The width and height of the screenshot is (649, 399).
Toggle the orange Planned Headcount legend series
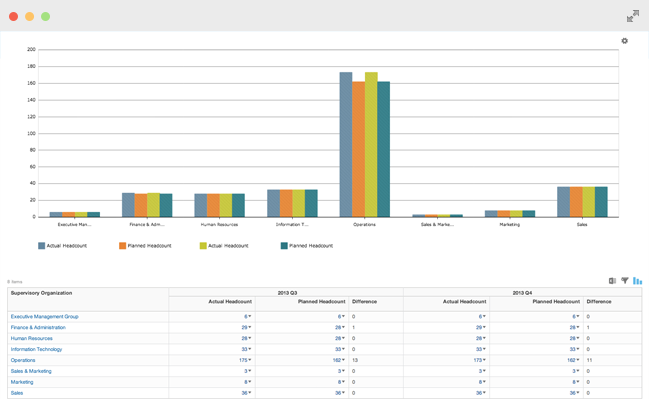[145, 246]
